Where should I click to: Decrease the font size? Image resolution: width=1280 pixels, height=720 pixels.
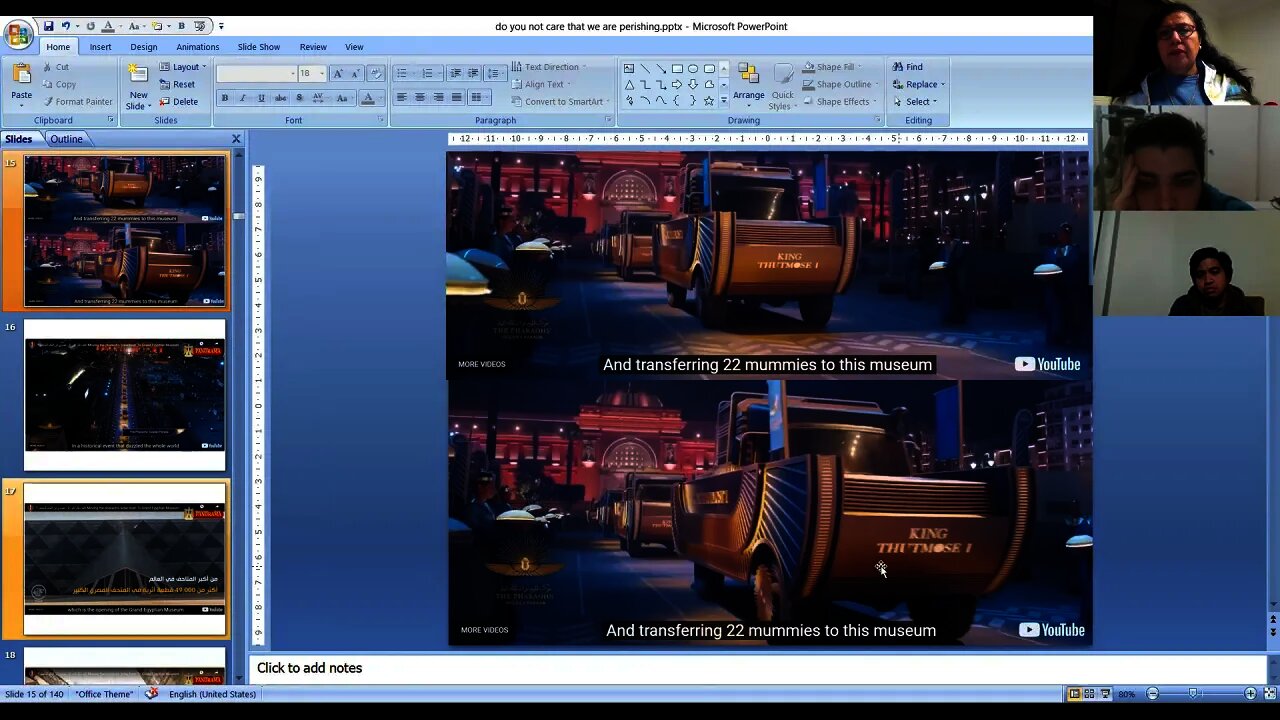tap(354, 74)
